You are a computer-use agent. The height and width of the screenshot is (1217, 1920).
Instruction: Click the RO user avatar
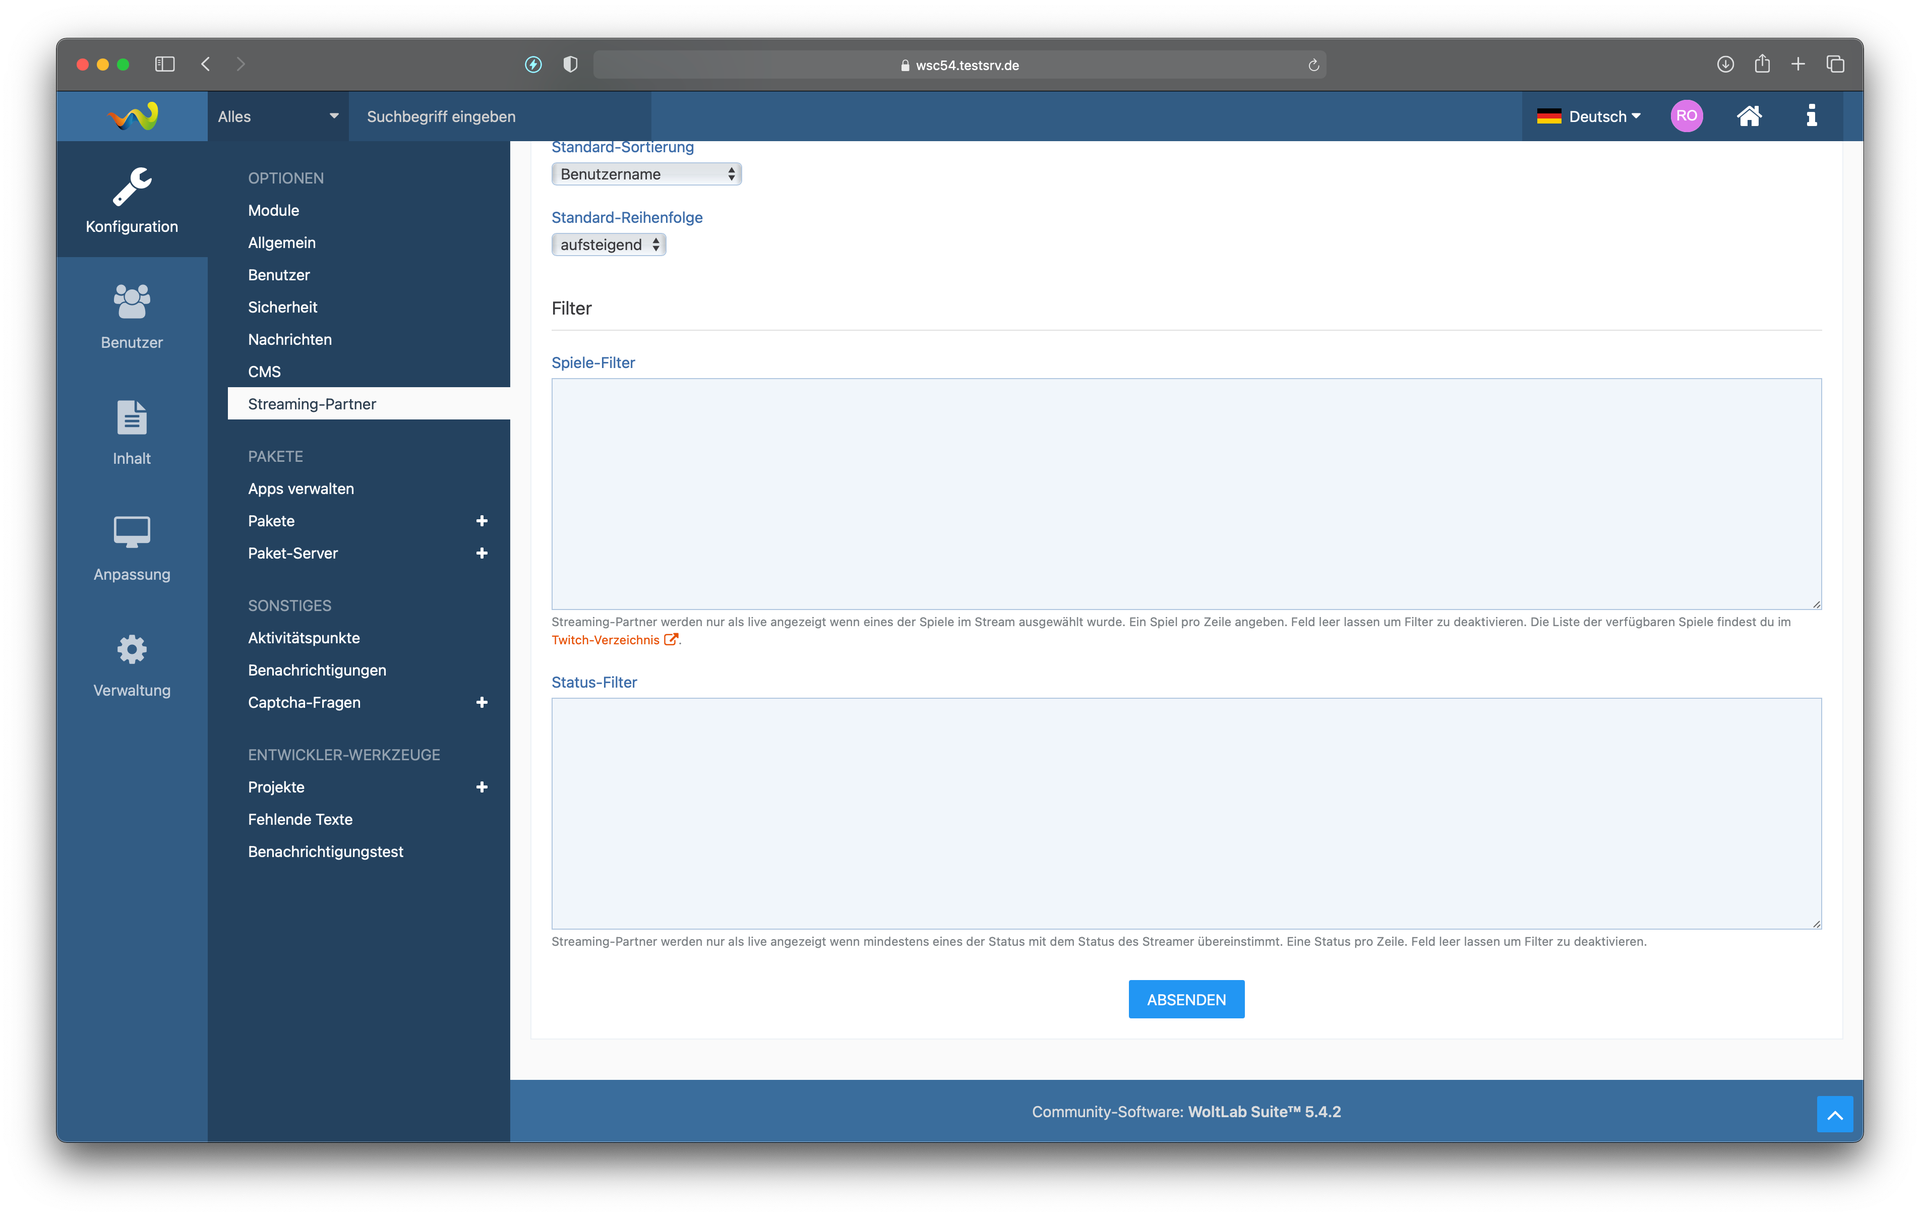[x=1686, y=116]
